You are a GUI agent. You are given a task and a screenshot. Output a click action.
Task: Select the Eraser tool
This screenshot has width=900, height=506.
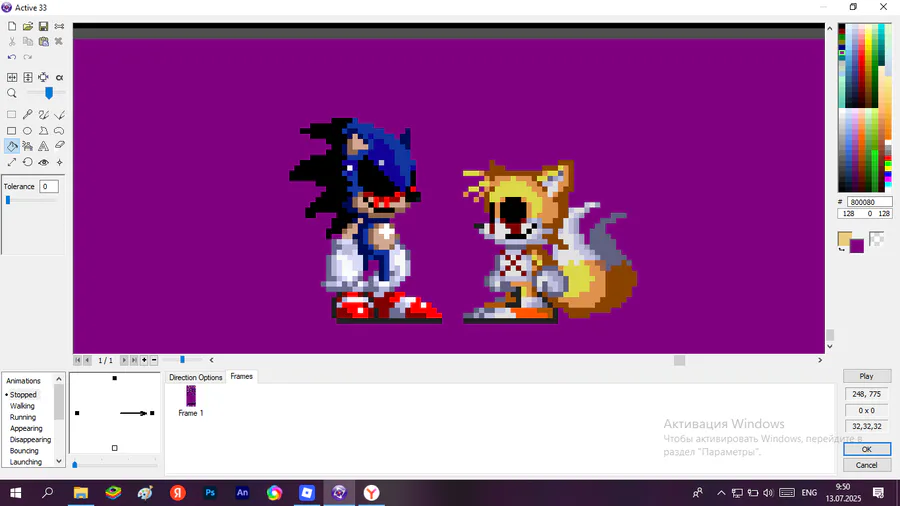tap(59, 146)
